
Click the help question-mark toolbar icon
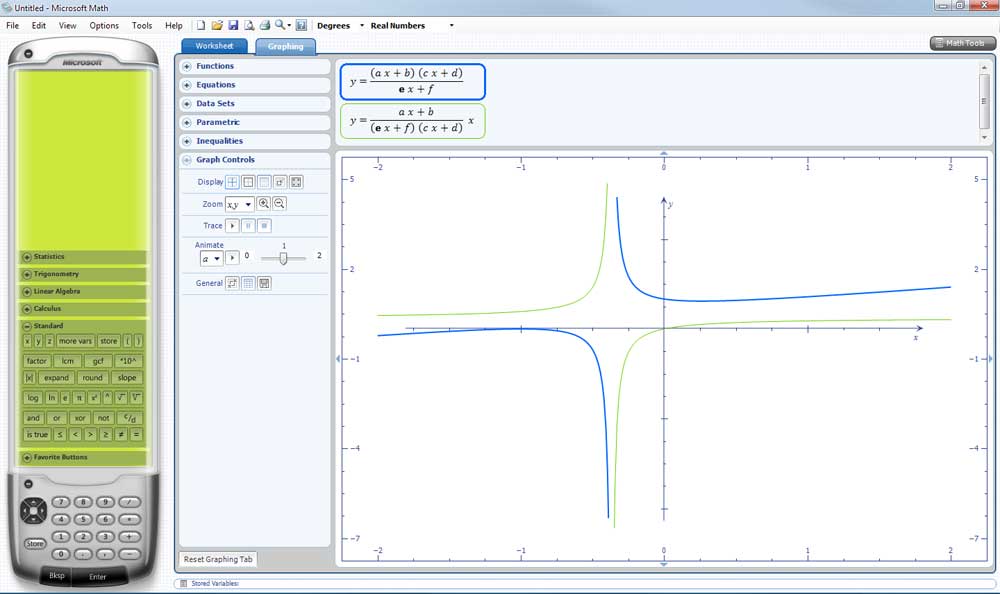tap(301, 26)
